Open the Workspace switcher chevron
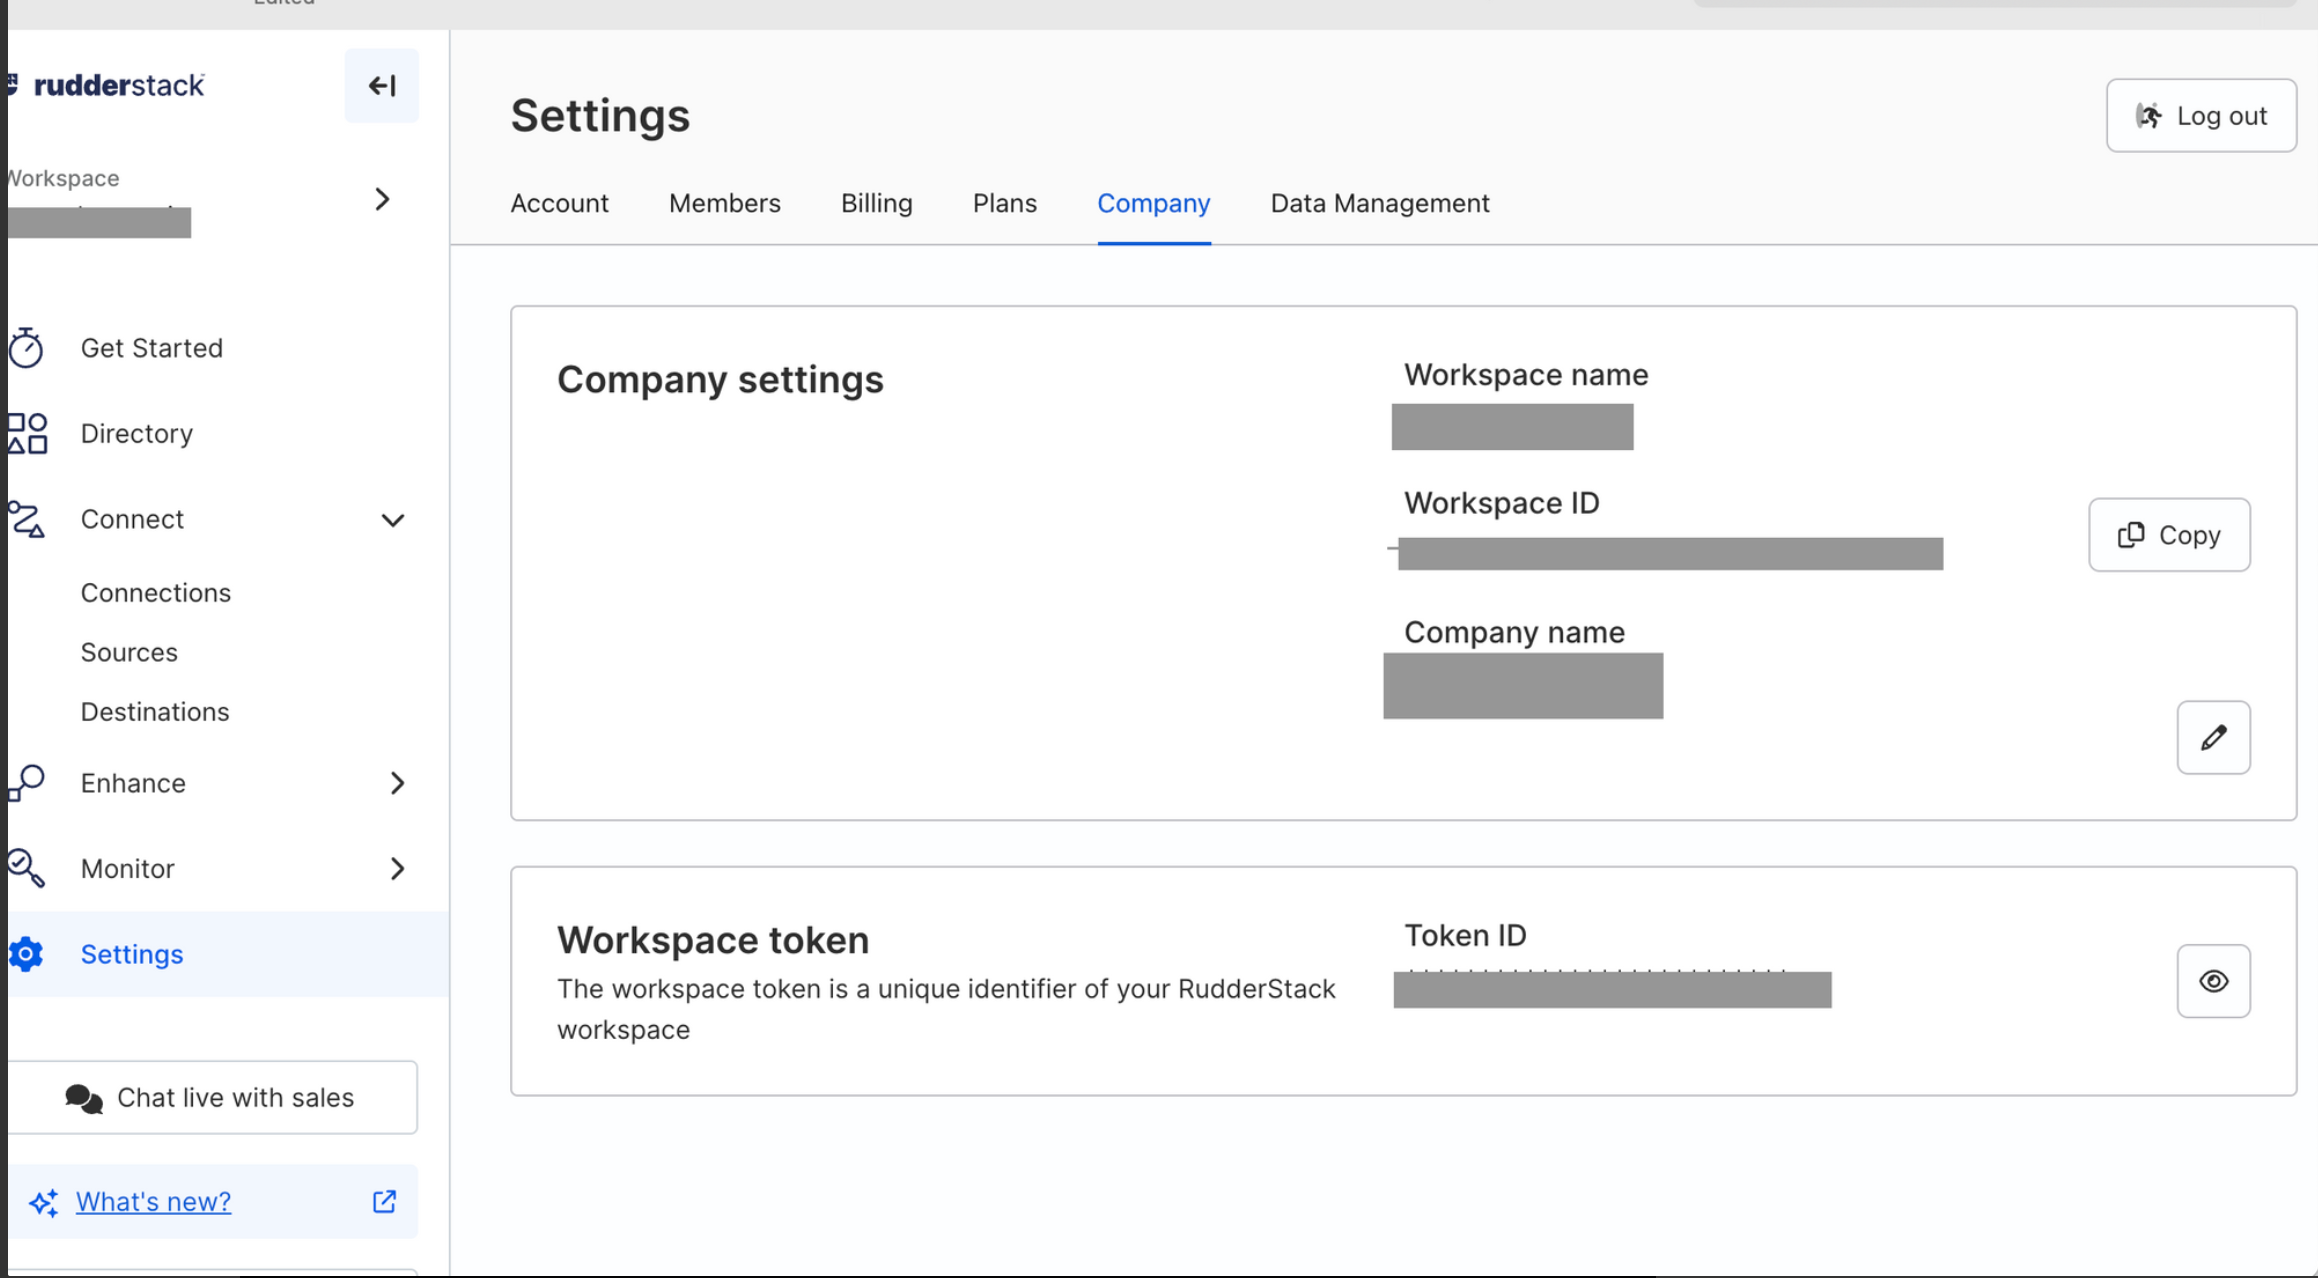This screenshot has width=2318, height=1278. pyautogui.click(x=382, y=199)
